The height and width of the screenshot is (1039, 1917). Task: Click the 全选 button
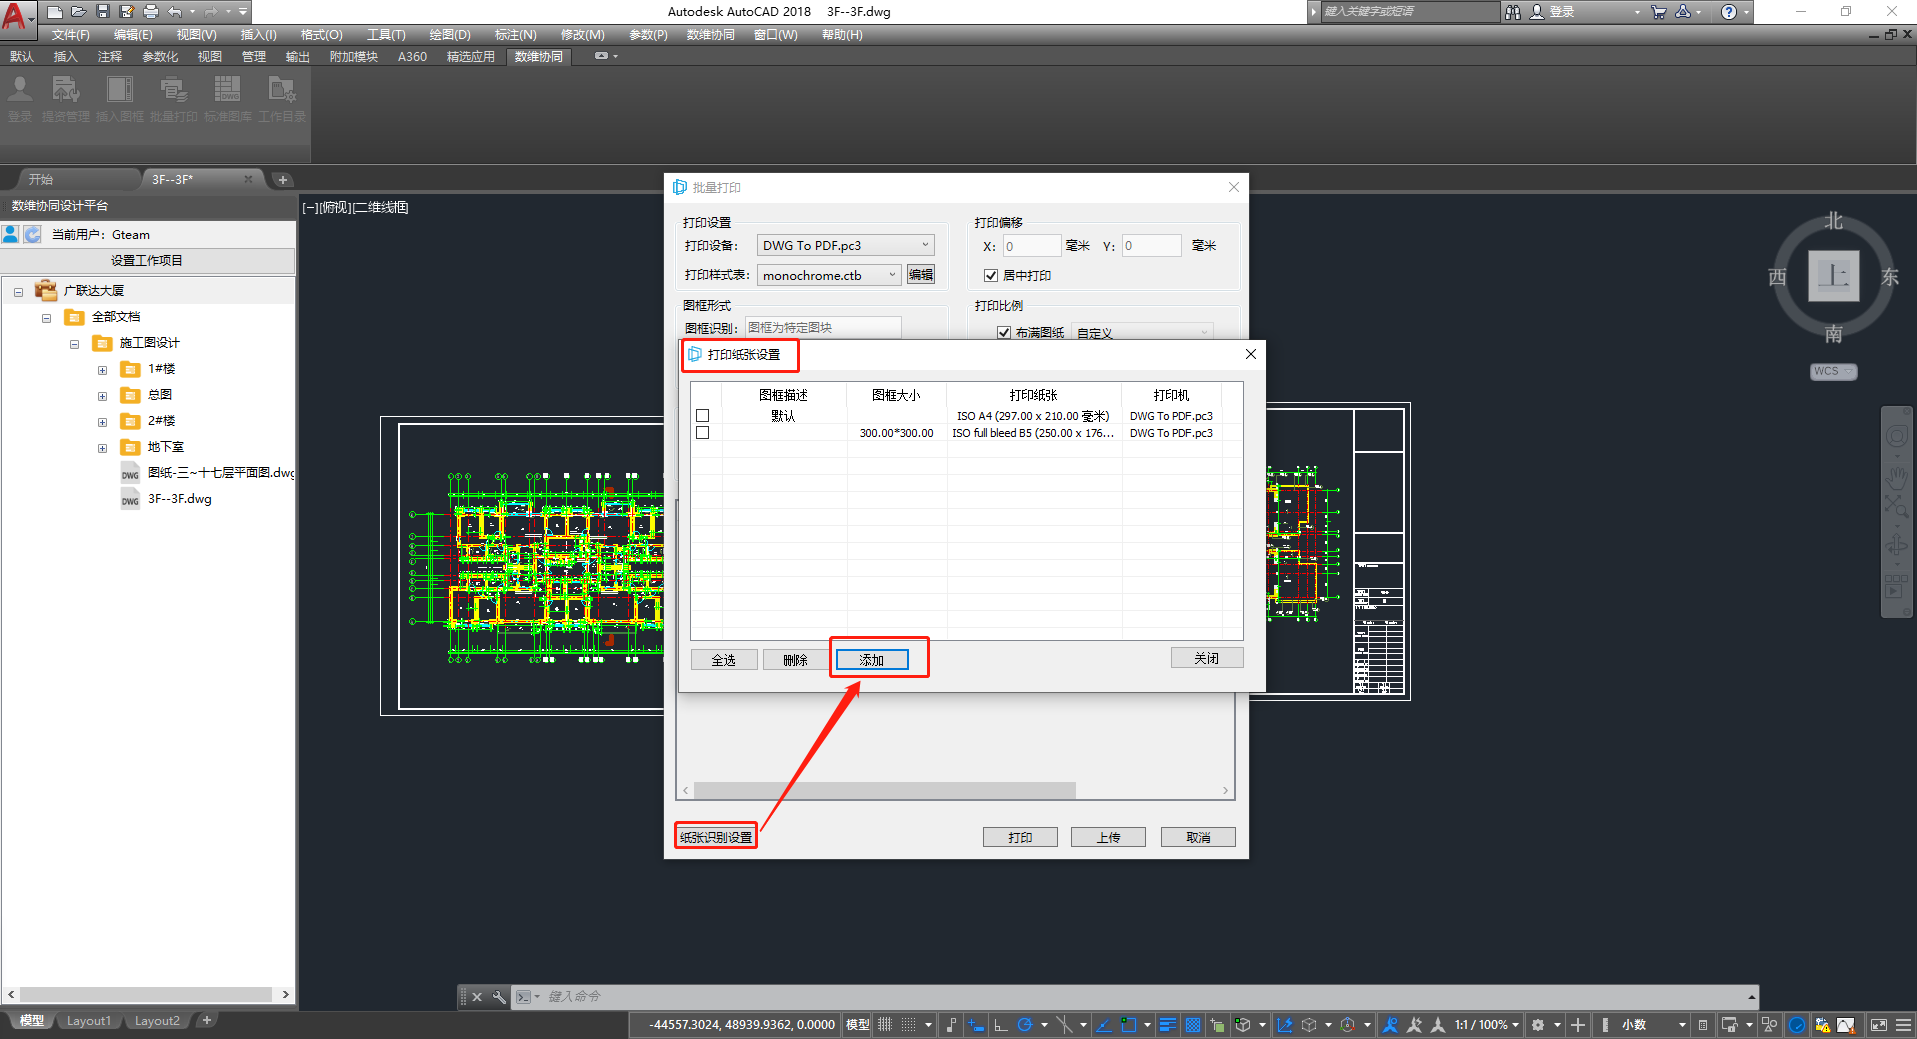click(x=723, y=660)
